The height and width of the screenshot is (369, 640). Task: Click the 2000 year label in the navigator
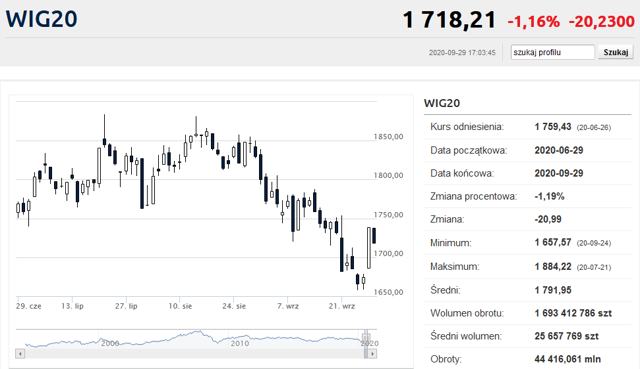click(110, 343)
